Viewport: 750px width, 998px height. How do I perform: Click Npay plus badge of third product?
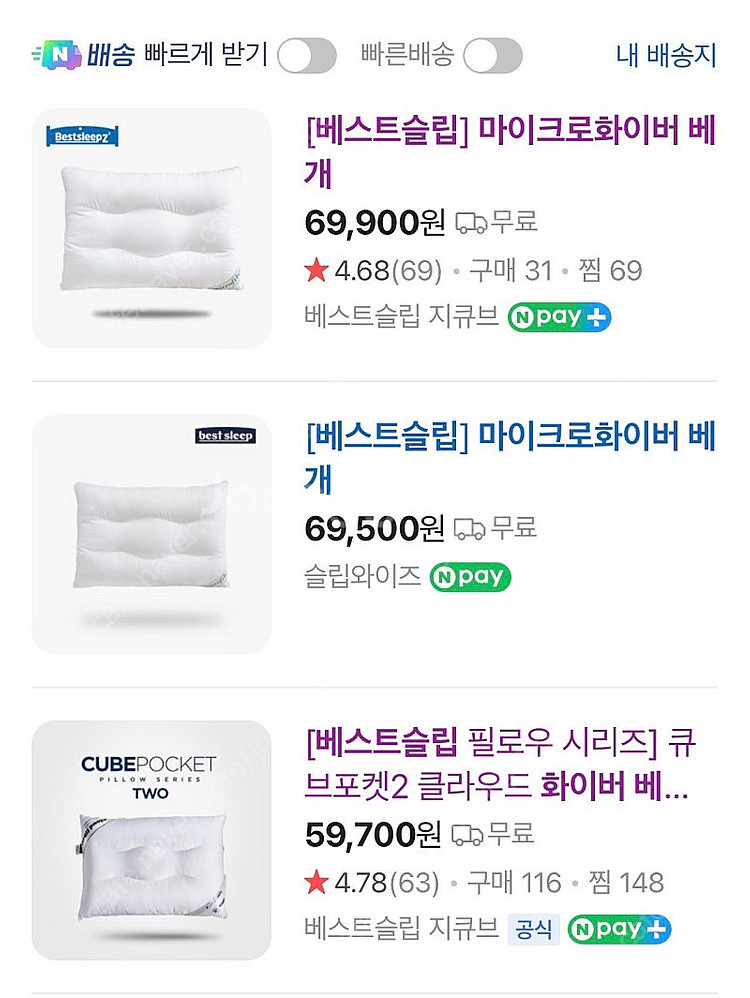[619, 929]
